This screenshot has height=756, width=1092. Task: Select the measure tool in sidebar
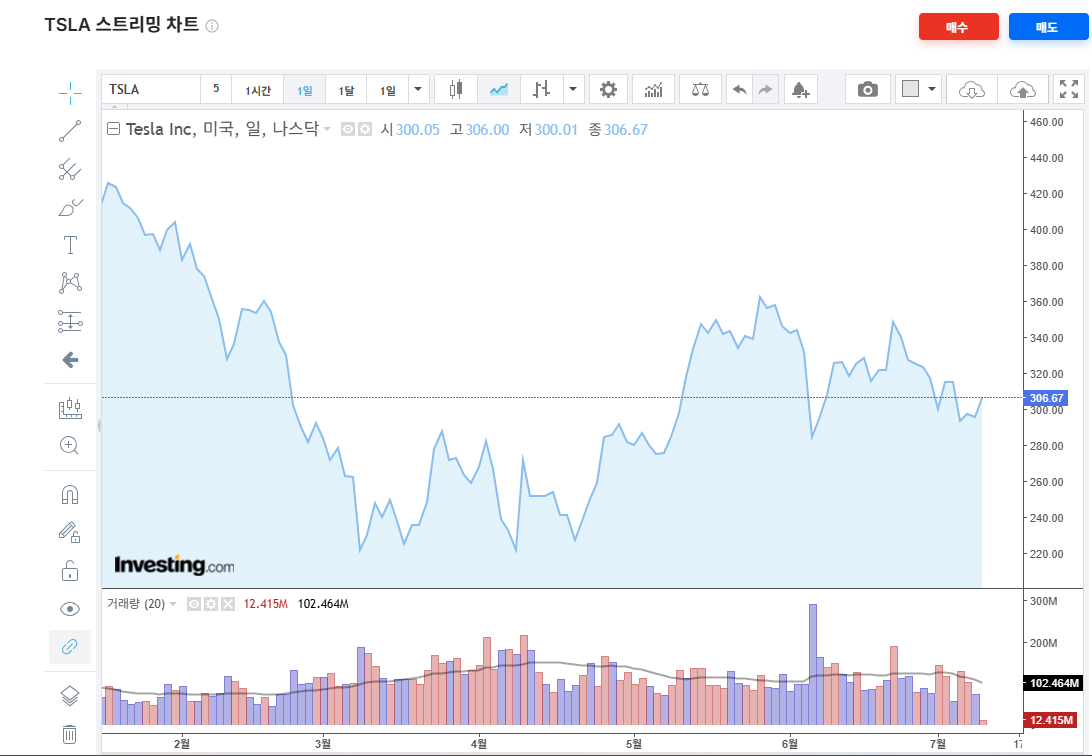[70, 408]
